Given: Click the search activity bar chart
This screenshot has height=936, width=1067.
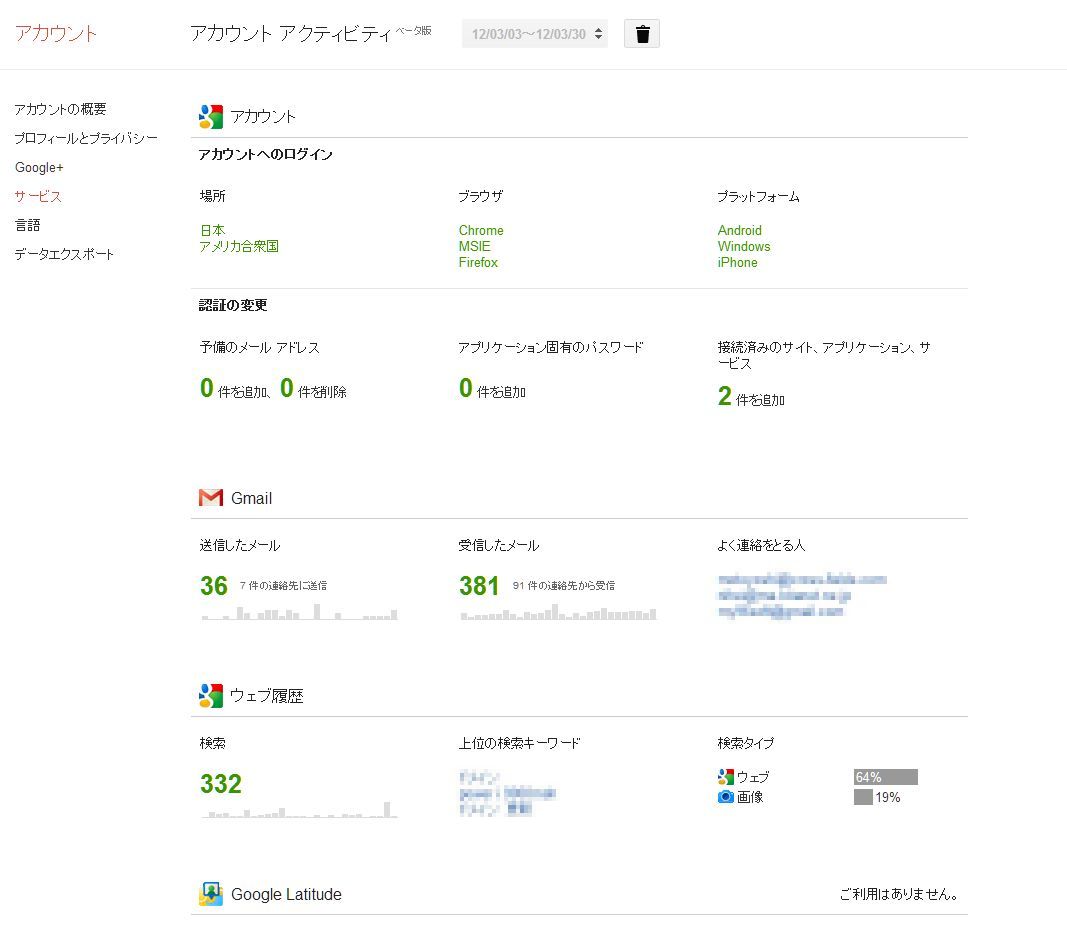Looking at the screenshot, I should (x=299, y=809).
